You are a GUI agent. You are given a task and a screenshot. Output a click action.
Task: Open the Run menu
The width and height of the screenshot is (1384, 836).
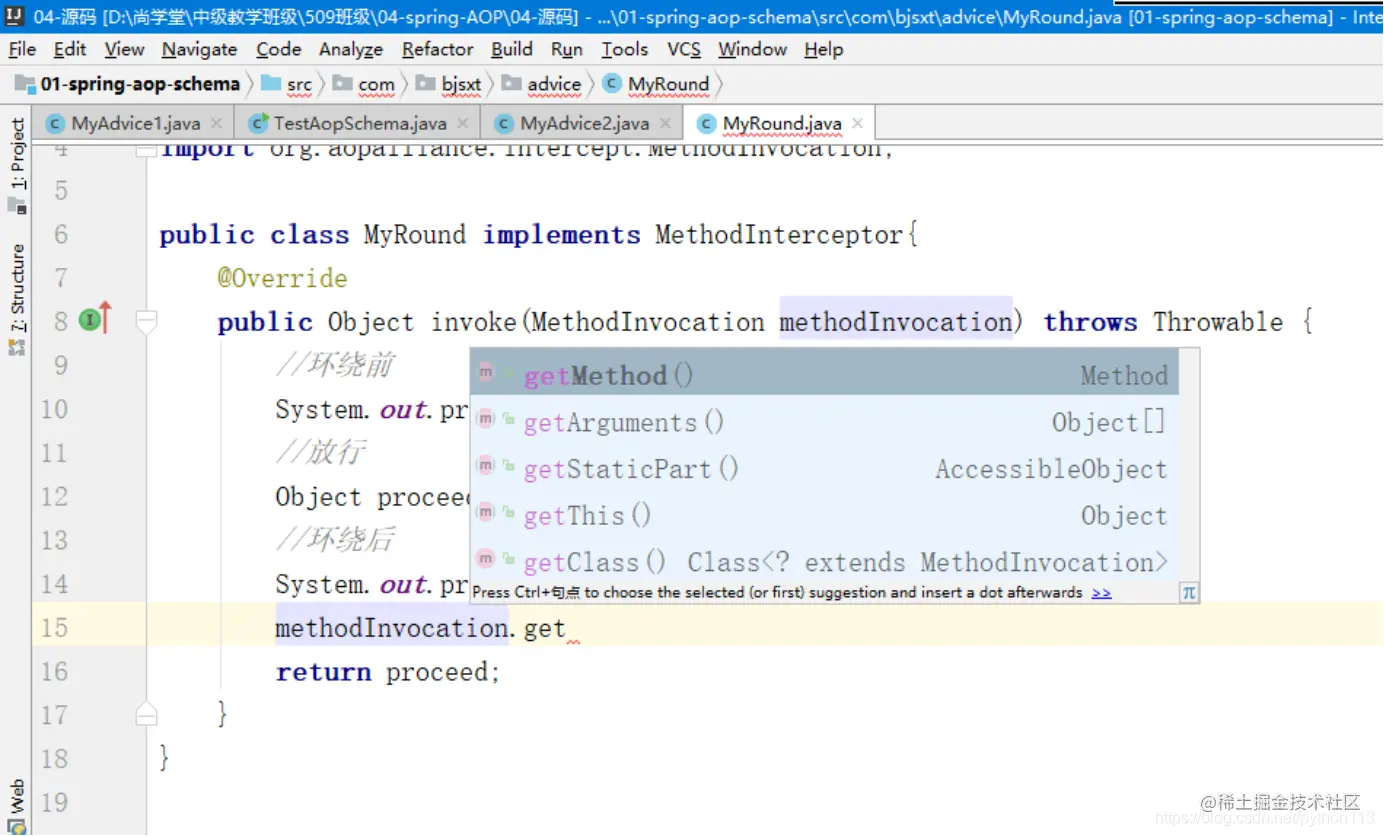pos(567,49)
